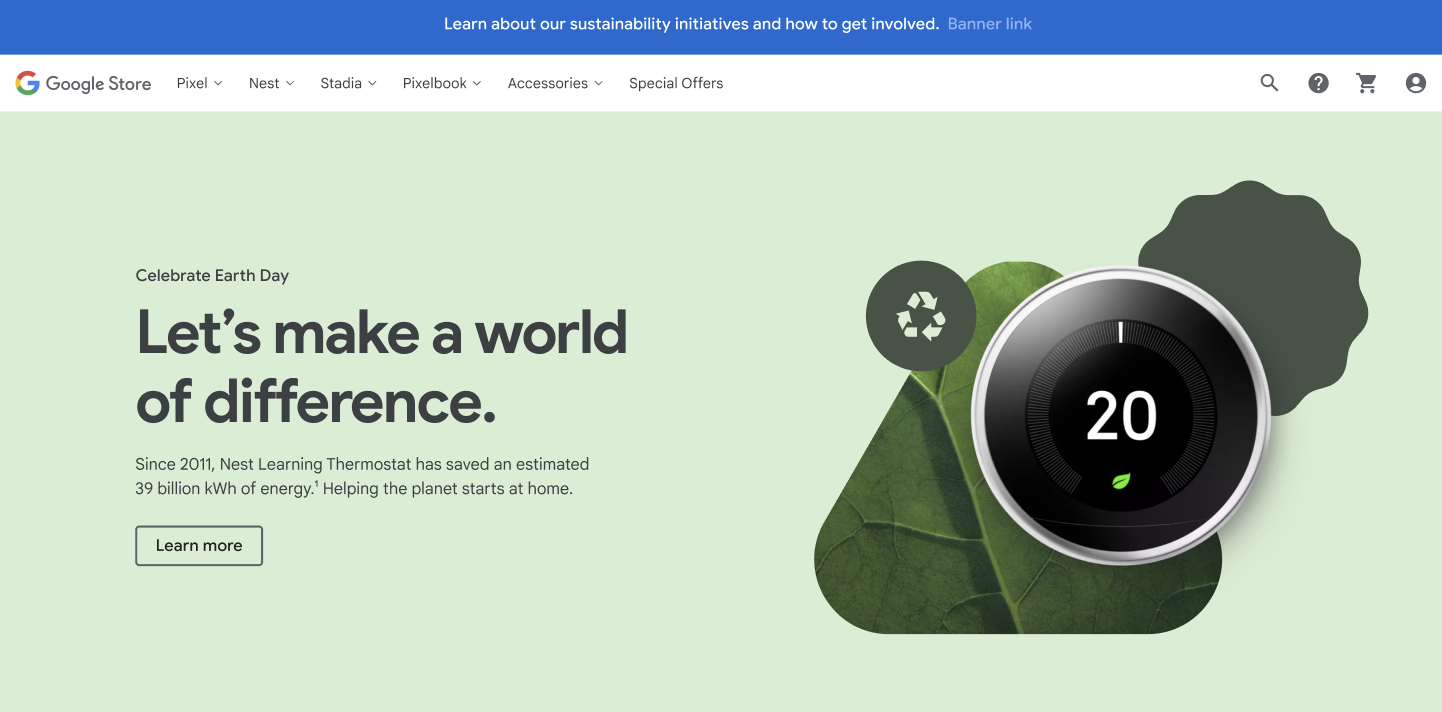Viewport: 1442px width, 712px height.
Task: Click the "Let's make a world of difference." headline
Action: [382, 367]
